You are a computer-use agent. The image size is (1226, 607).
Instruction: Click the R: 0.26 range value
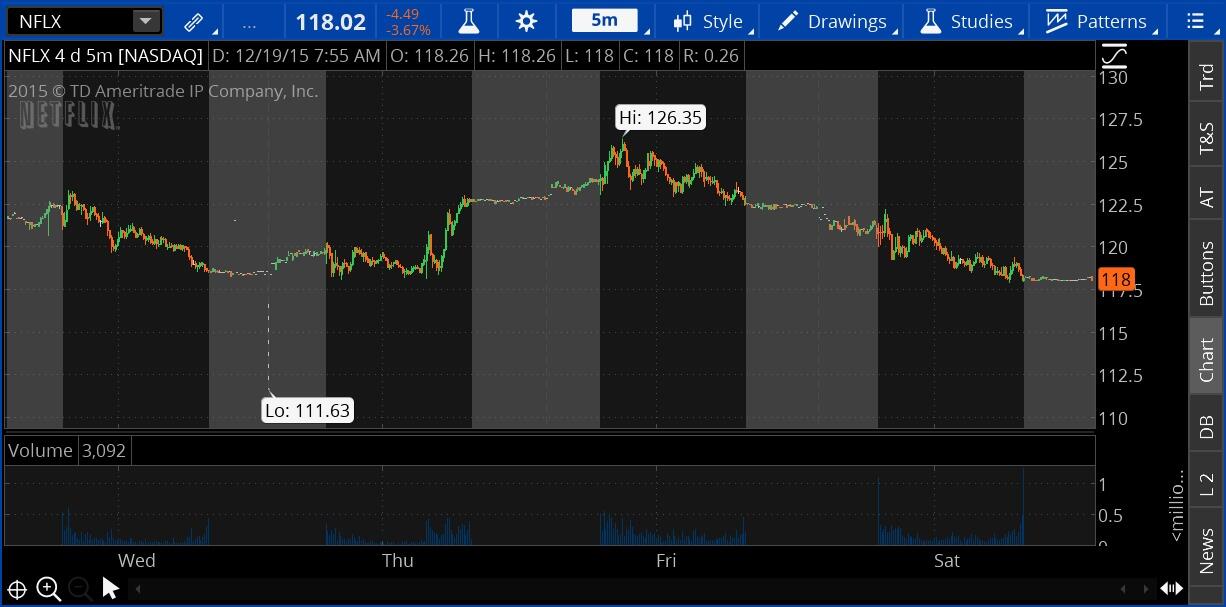coord(710,56)
